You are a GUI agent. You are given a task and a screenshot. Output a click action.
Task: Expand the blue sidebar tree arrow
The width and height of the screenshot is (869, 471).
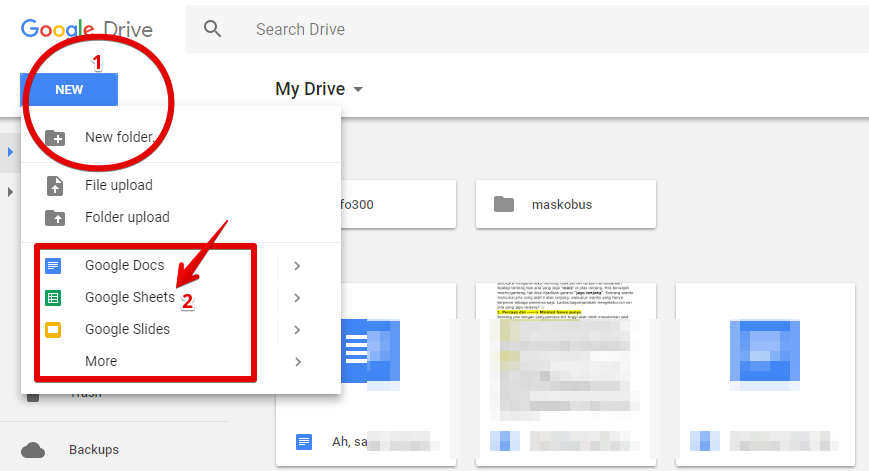10,151
